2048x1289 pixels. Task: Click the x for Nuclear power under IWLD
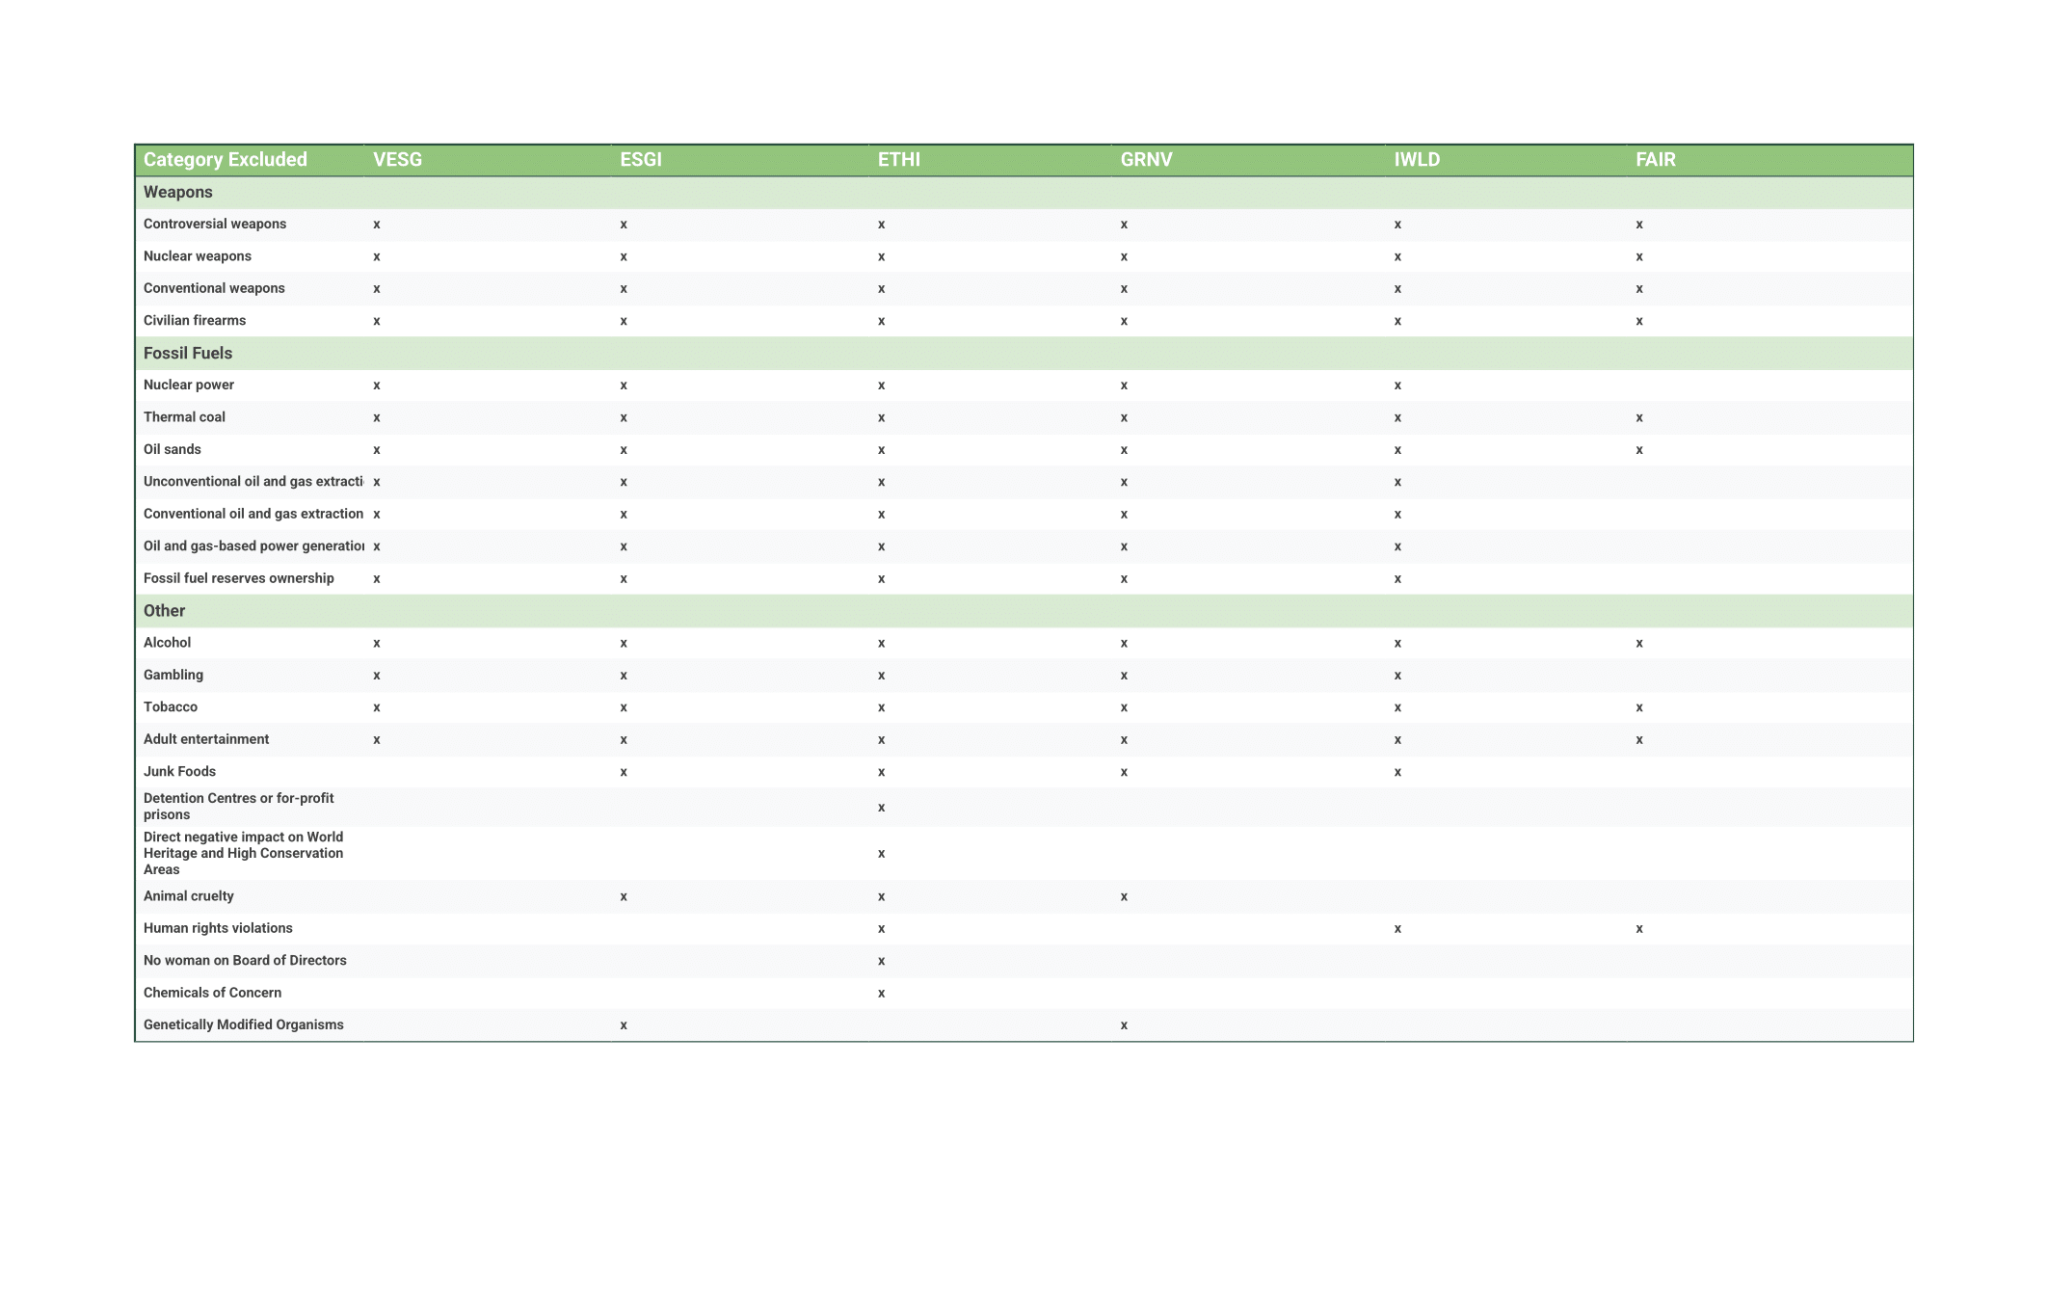(x=1397, y=386)
